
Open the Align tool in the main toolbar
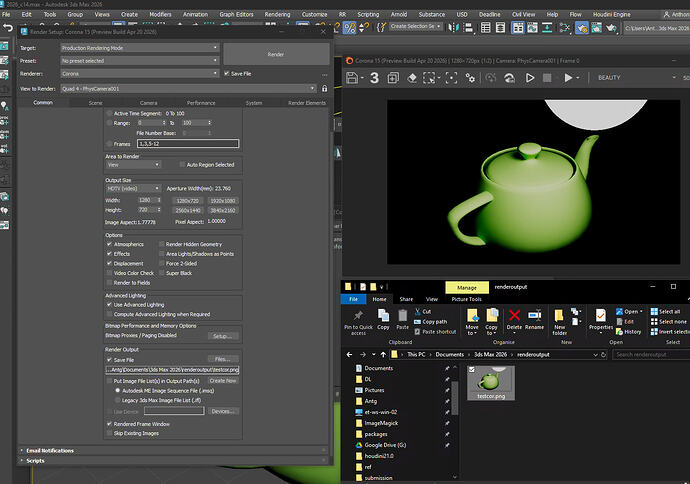[x=469, y=28]
